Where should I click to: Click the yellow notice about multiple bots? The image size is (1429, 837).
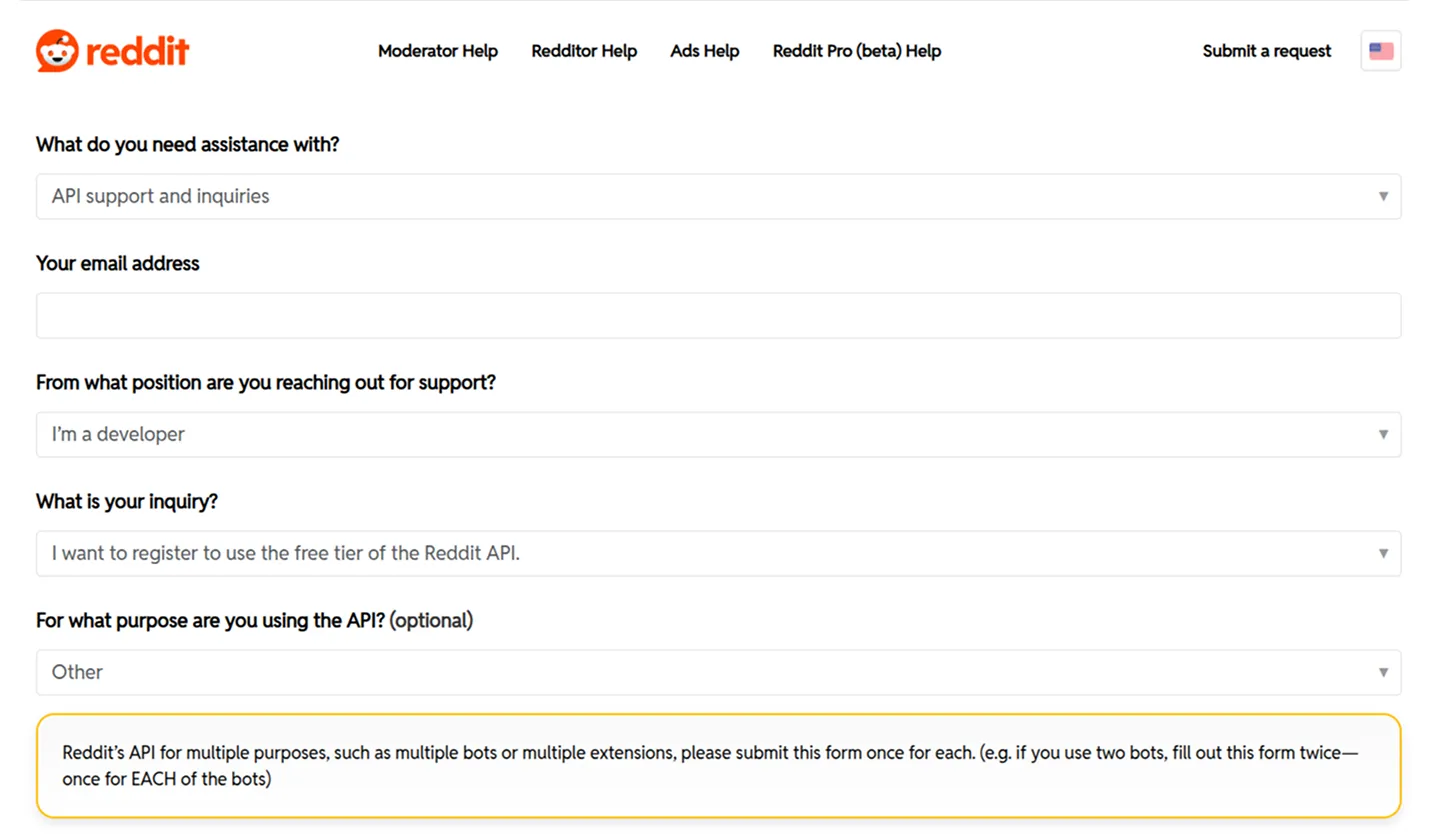click(718, 766)
